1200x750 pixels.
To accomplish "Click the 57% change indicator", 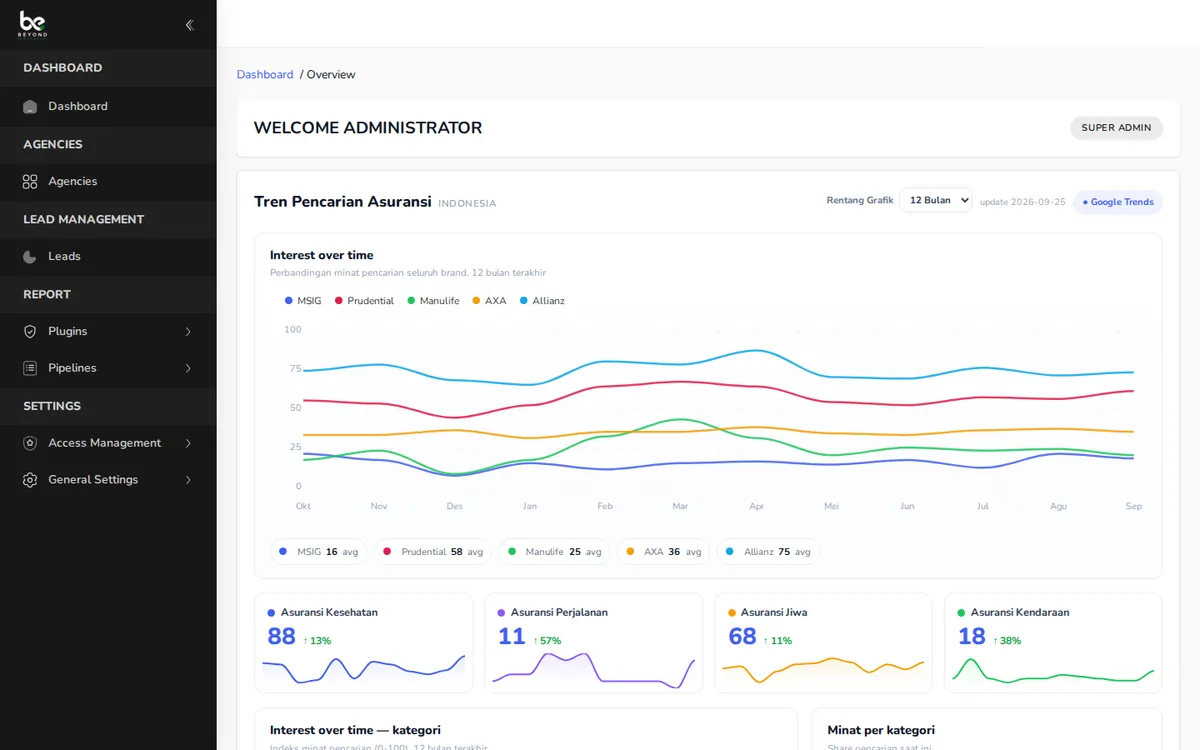I will (547, 641).
